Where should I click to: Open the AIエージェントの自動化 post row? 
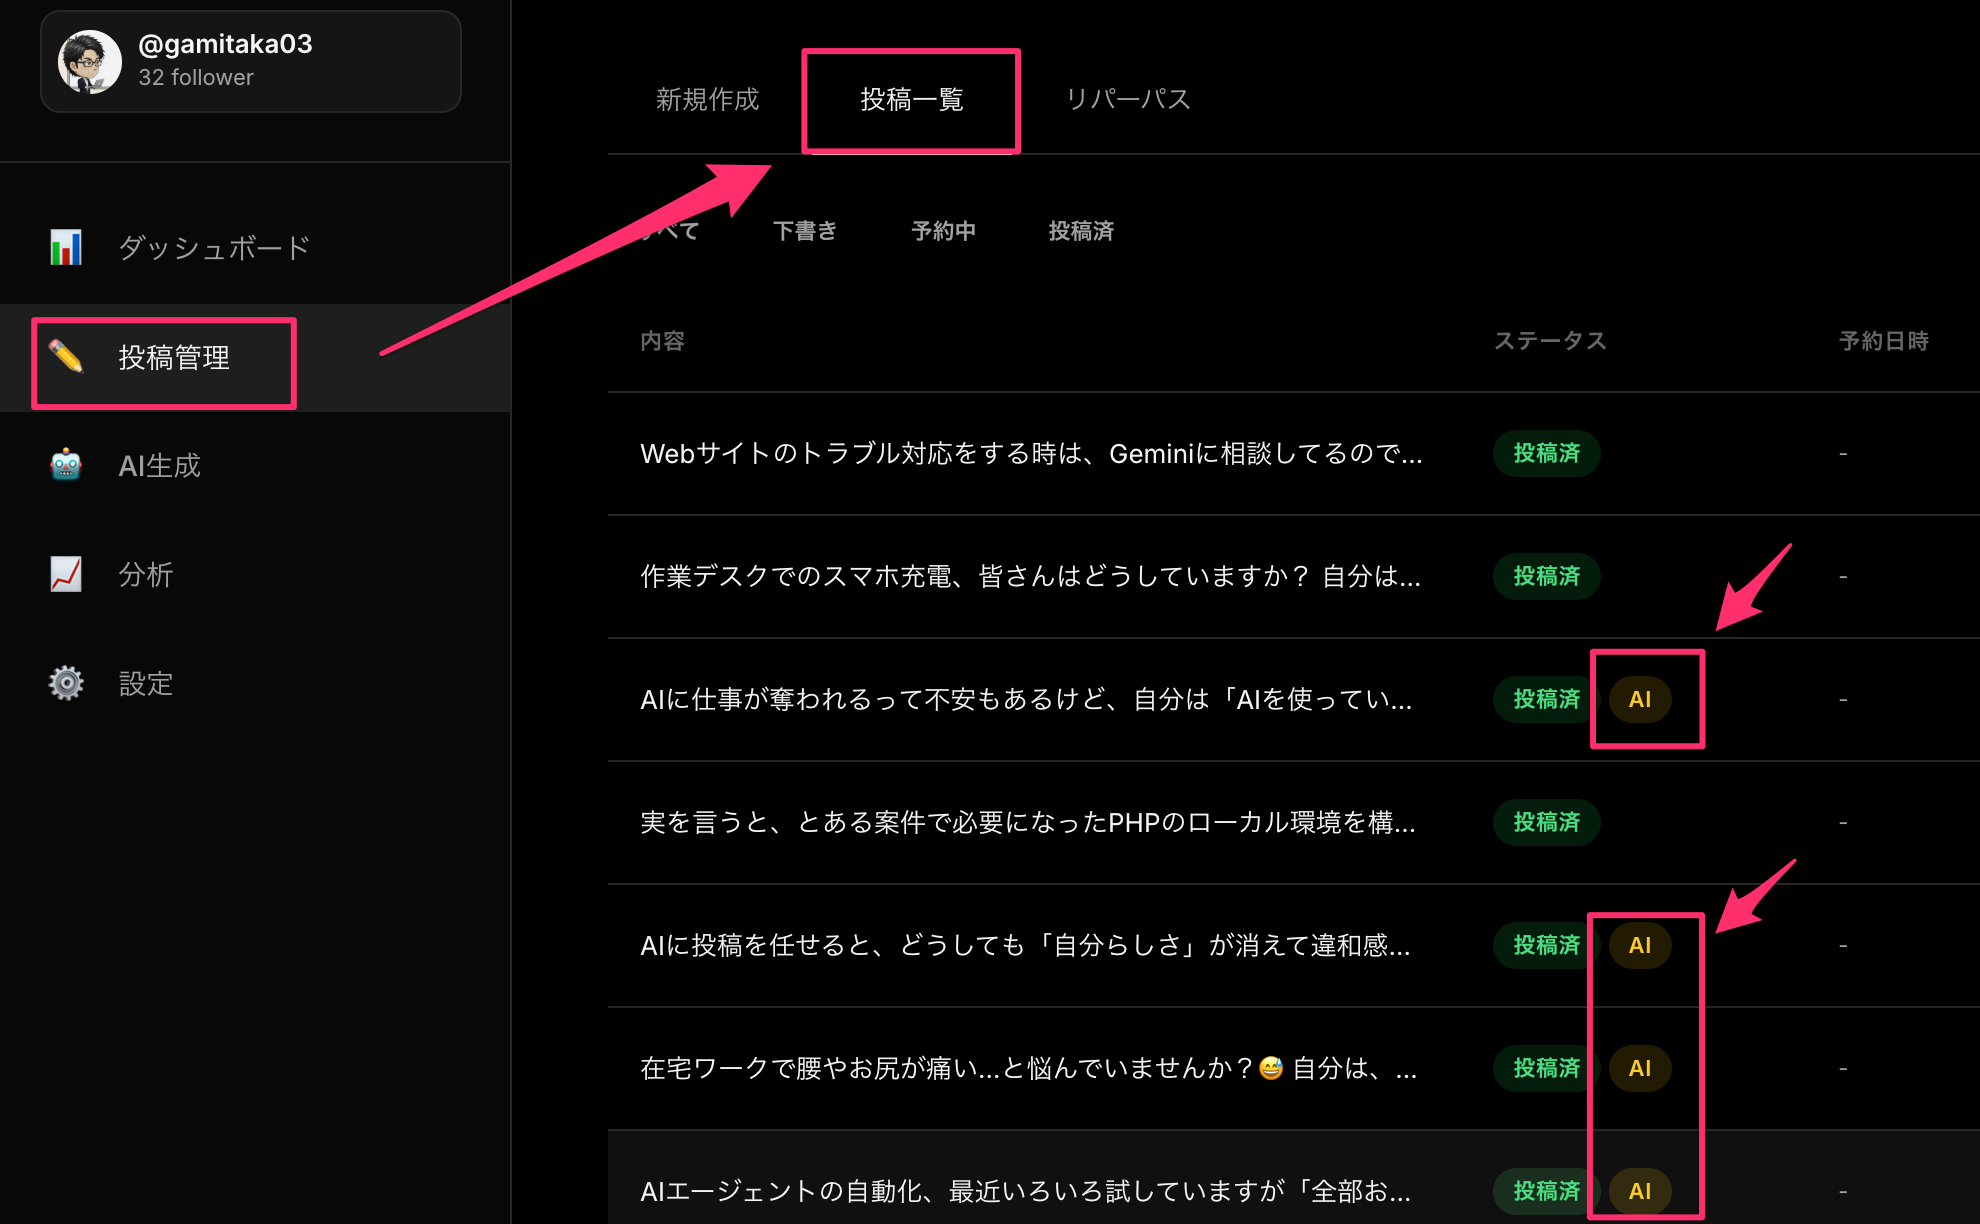click(1025, 1191)
